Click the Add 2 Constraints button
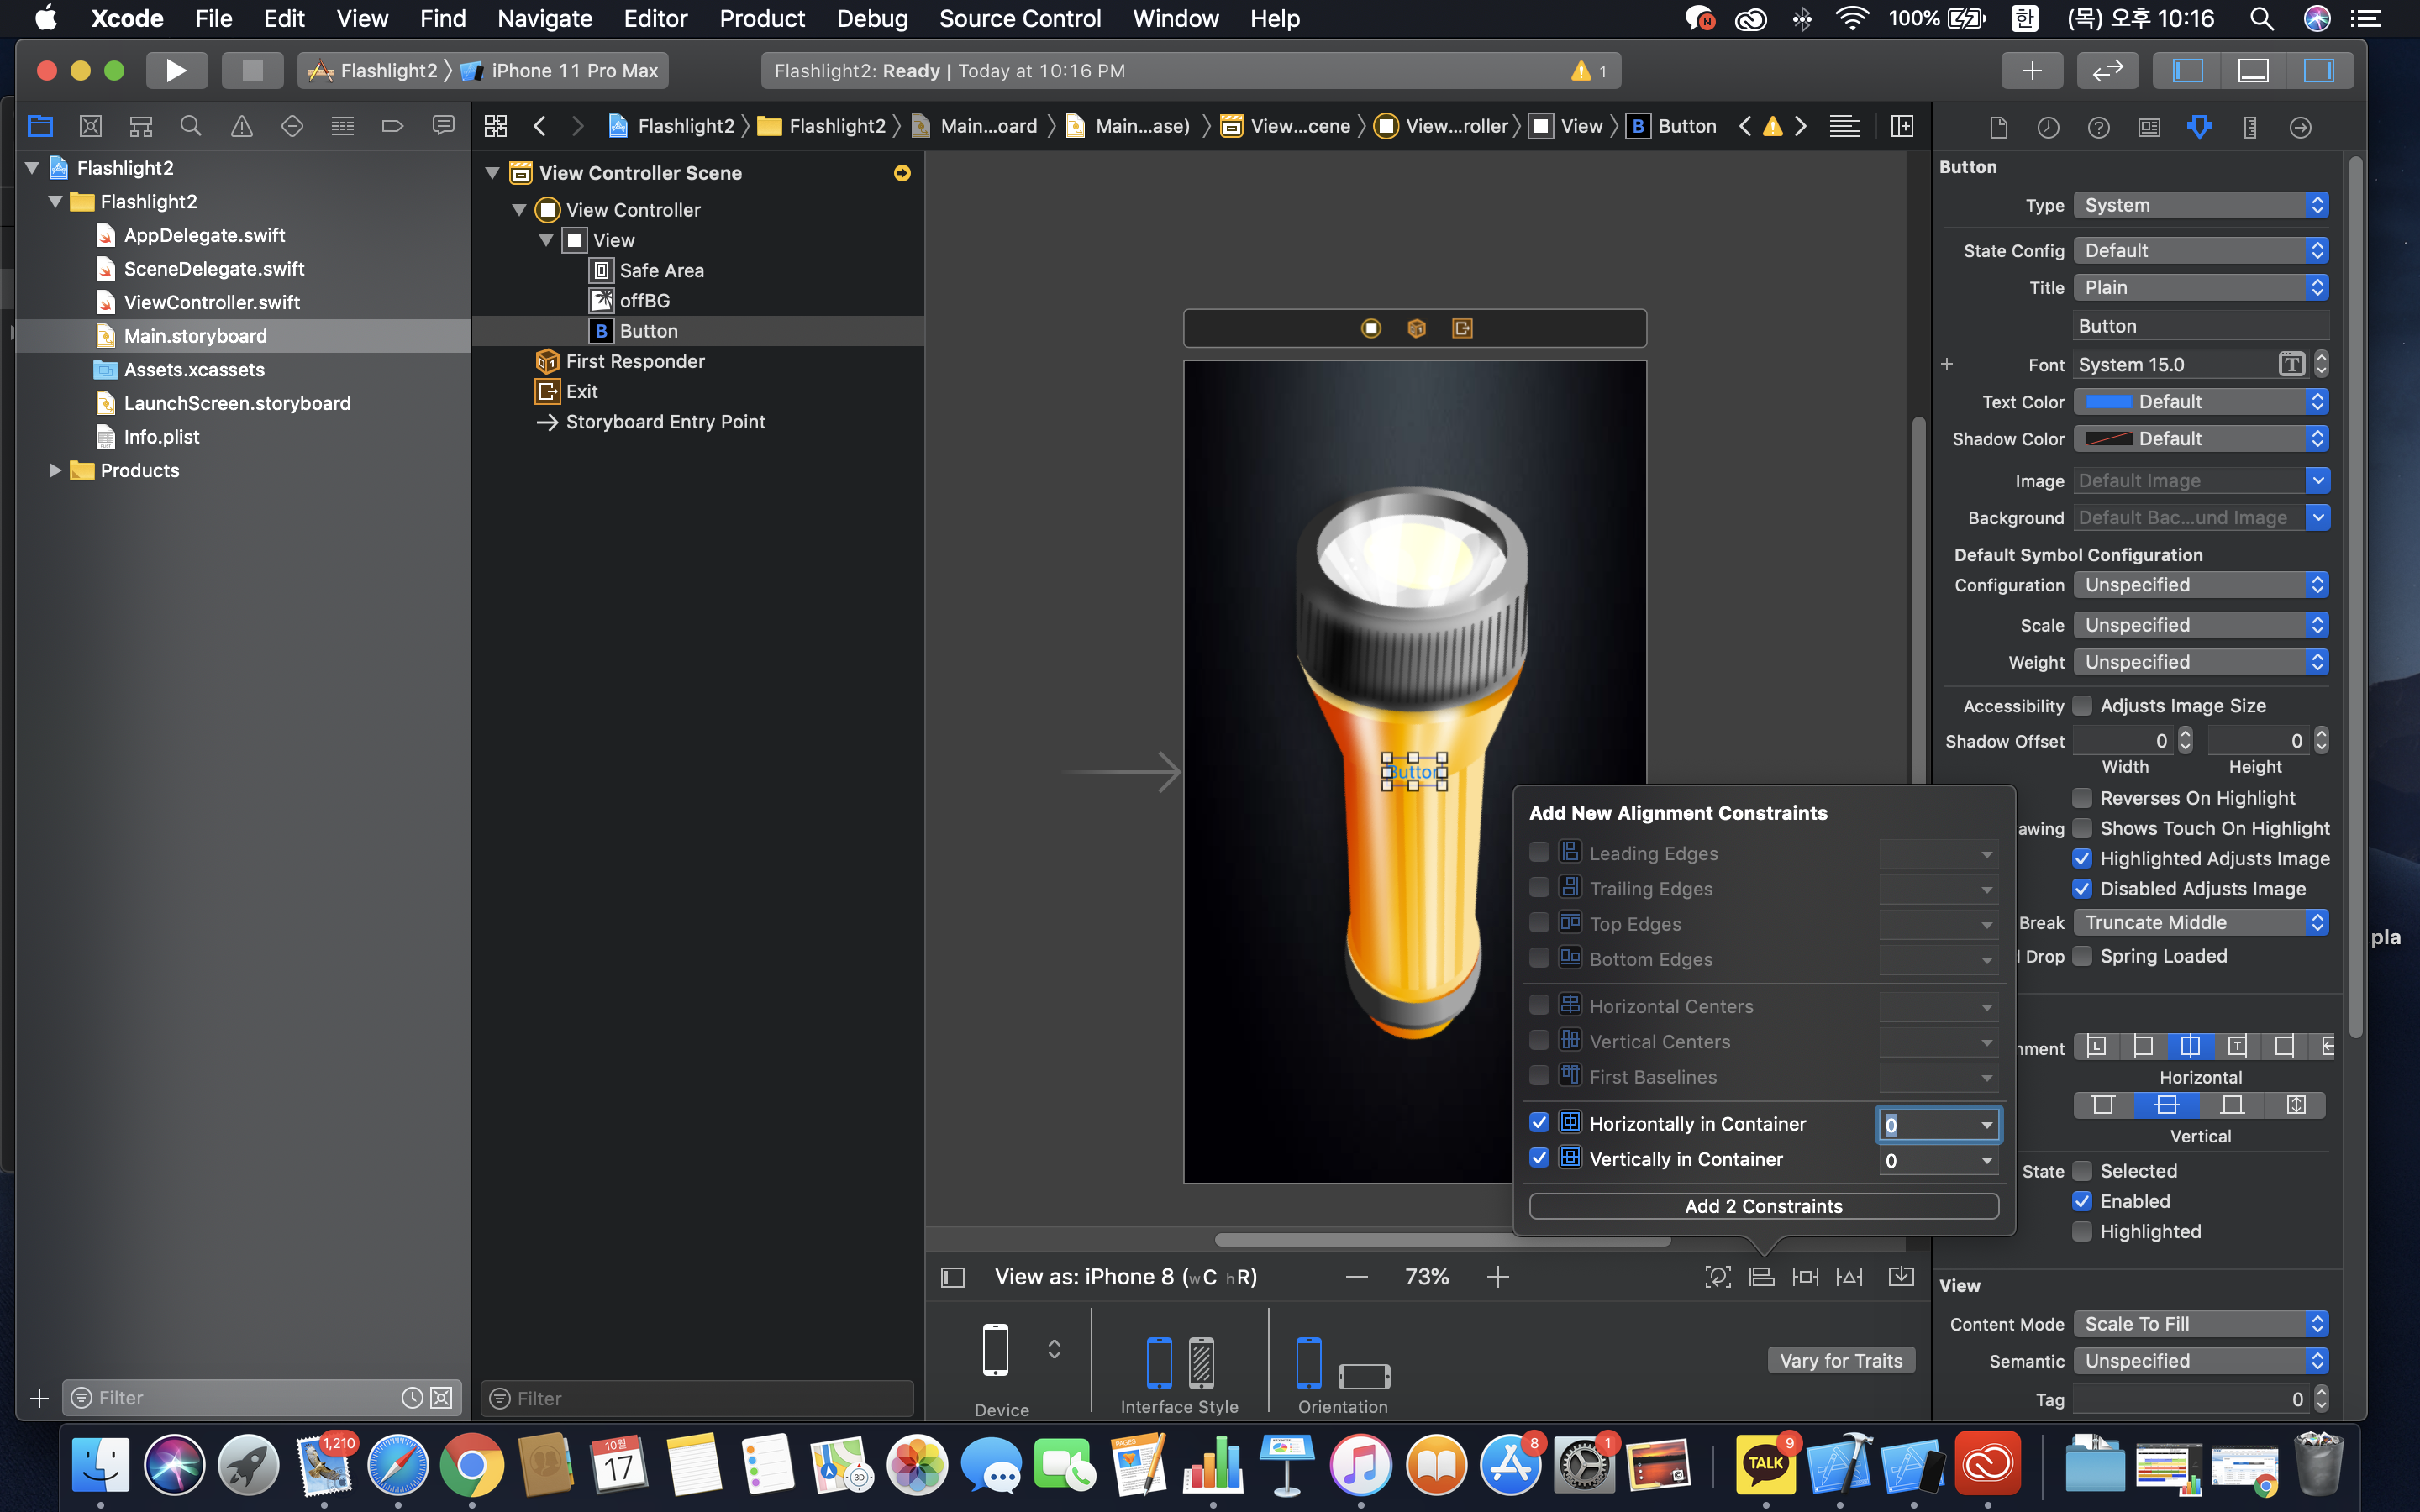Viewport: 2420px width, 1512px height. (1763, 1206)
